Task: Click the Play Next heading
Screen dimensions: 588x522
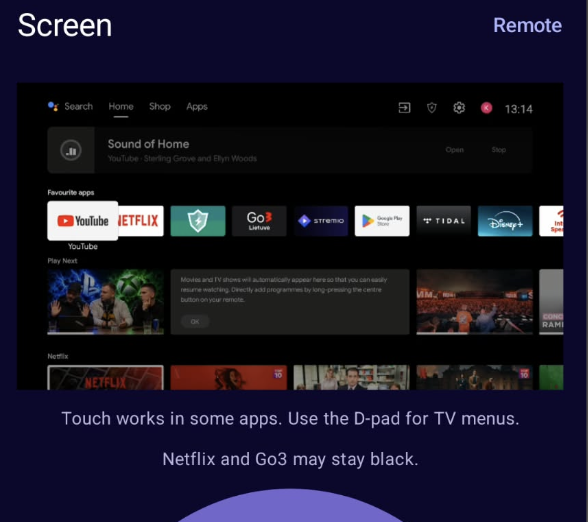Action: [62, 261]
